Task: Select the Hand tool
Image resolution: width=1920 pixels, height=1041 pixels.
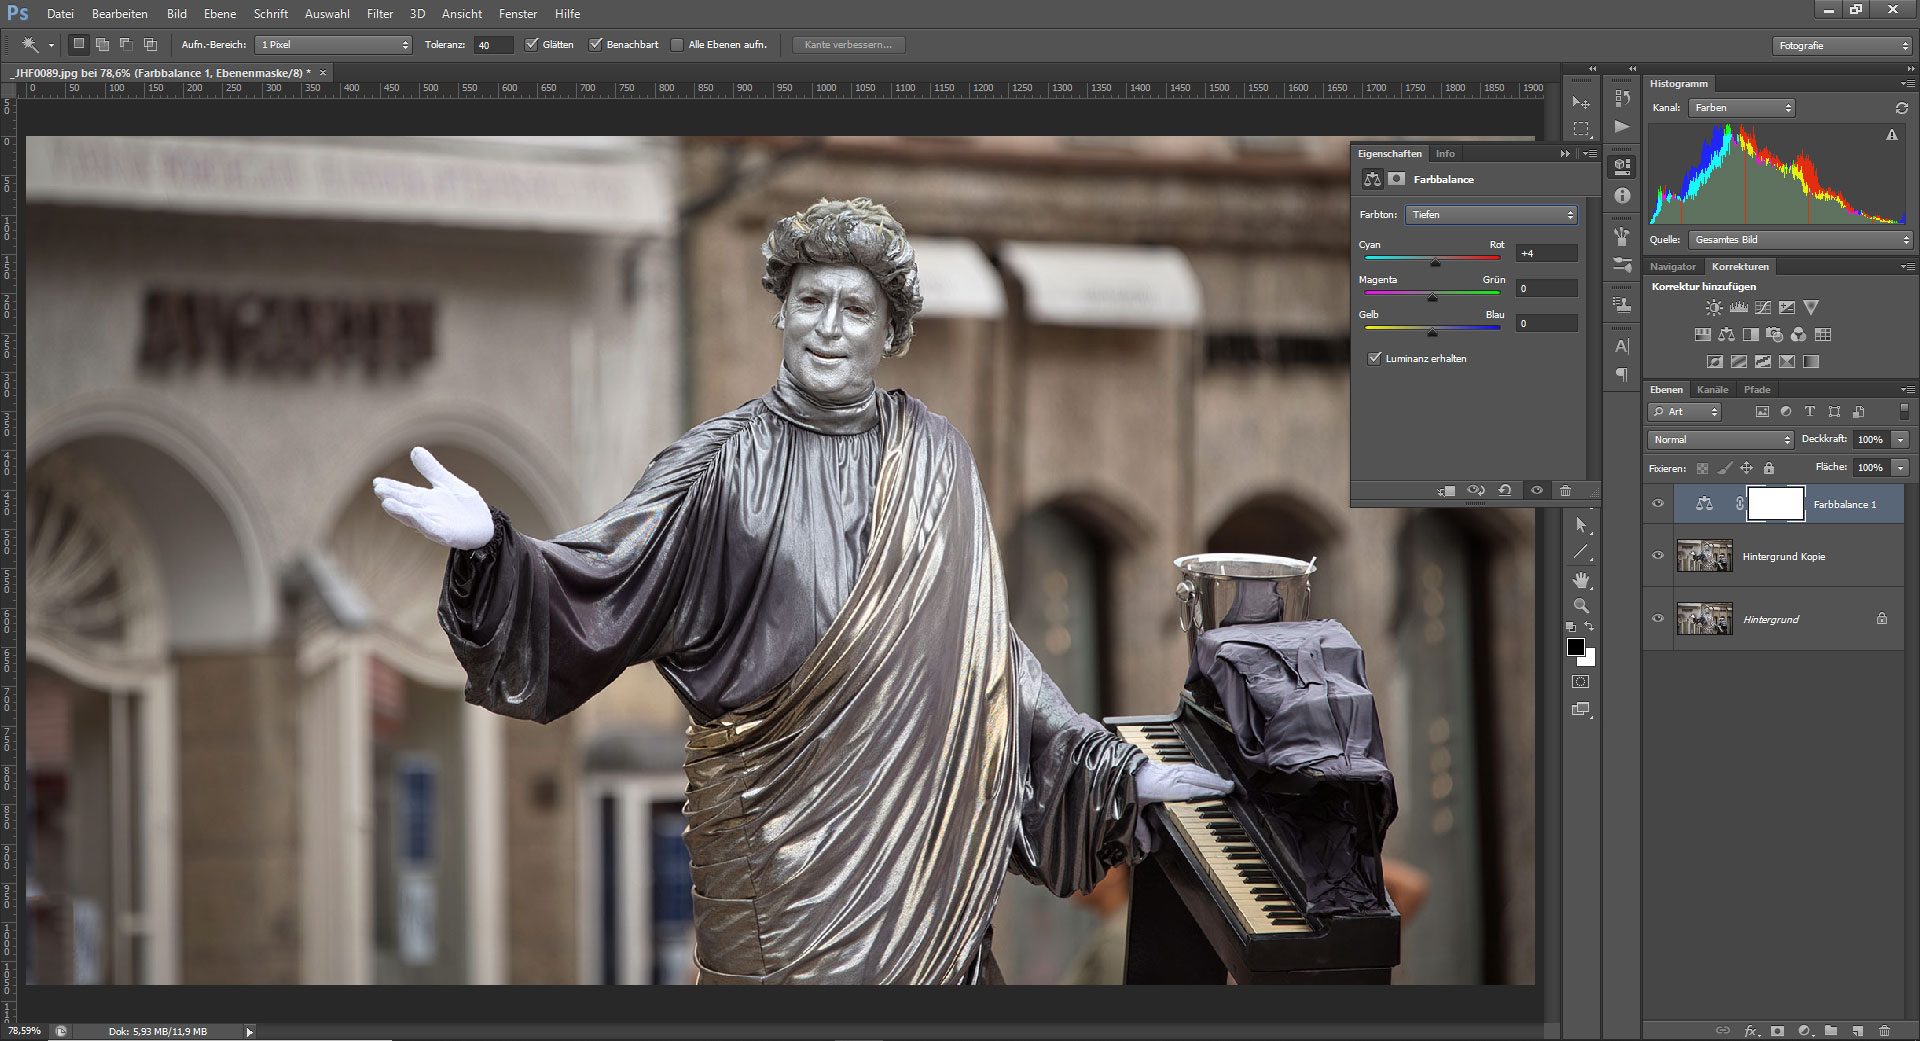Action: [x=1581, y=580]
